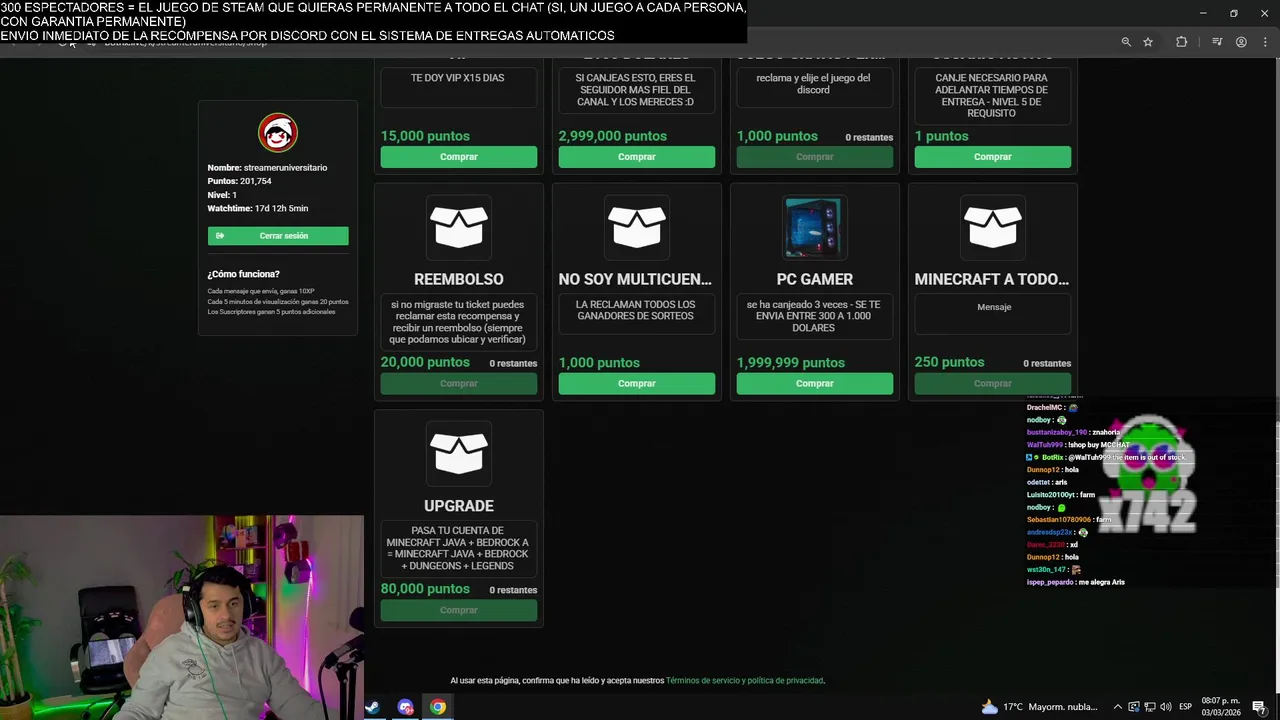Click disabled Comprar under REEMBOLSO
The image size is (1280, 720).
pos(459,384)
